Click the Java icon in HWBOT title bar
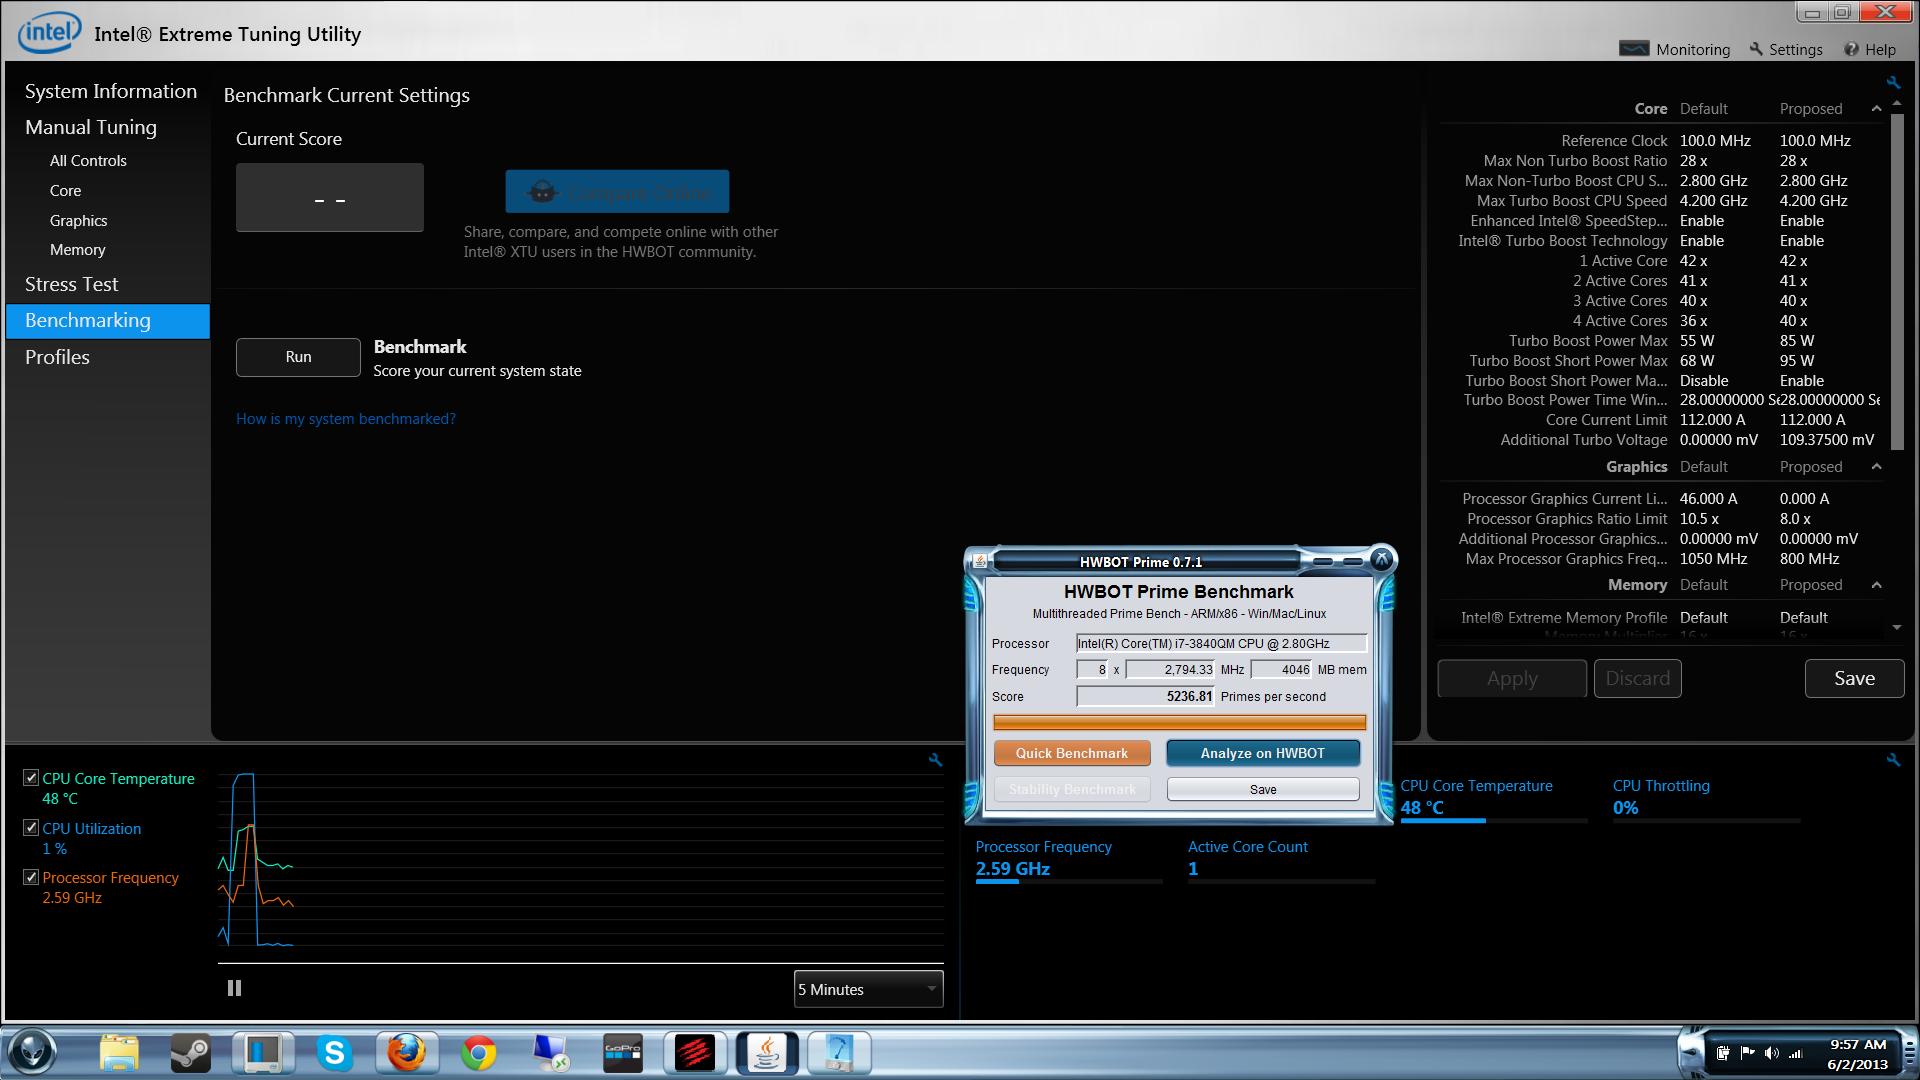This screenshot has height=1080, width=1920. point(980,561)
